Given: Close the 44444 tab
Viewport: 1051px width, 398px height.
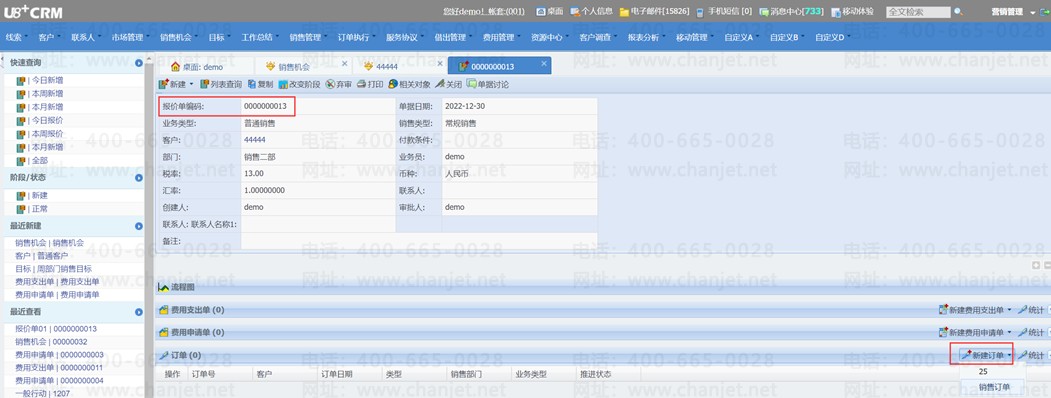Looking at the screenshot, I should coord(440,64).
